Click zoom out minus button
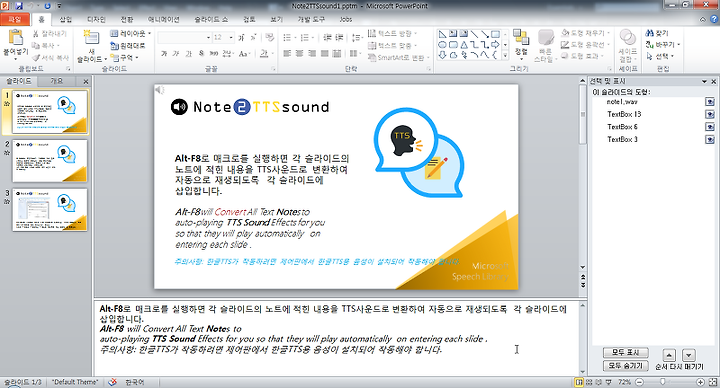 pyautogui.click(x=639, y=382)
